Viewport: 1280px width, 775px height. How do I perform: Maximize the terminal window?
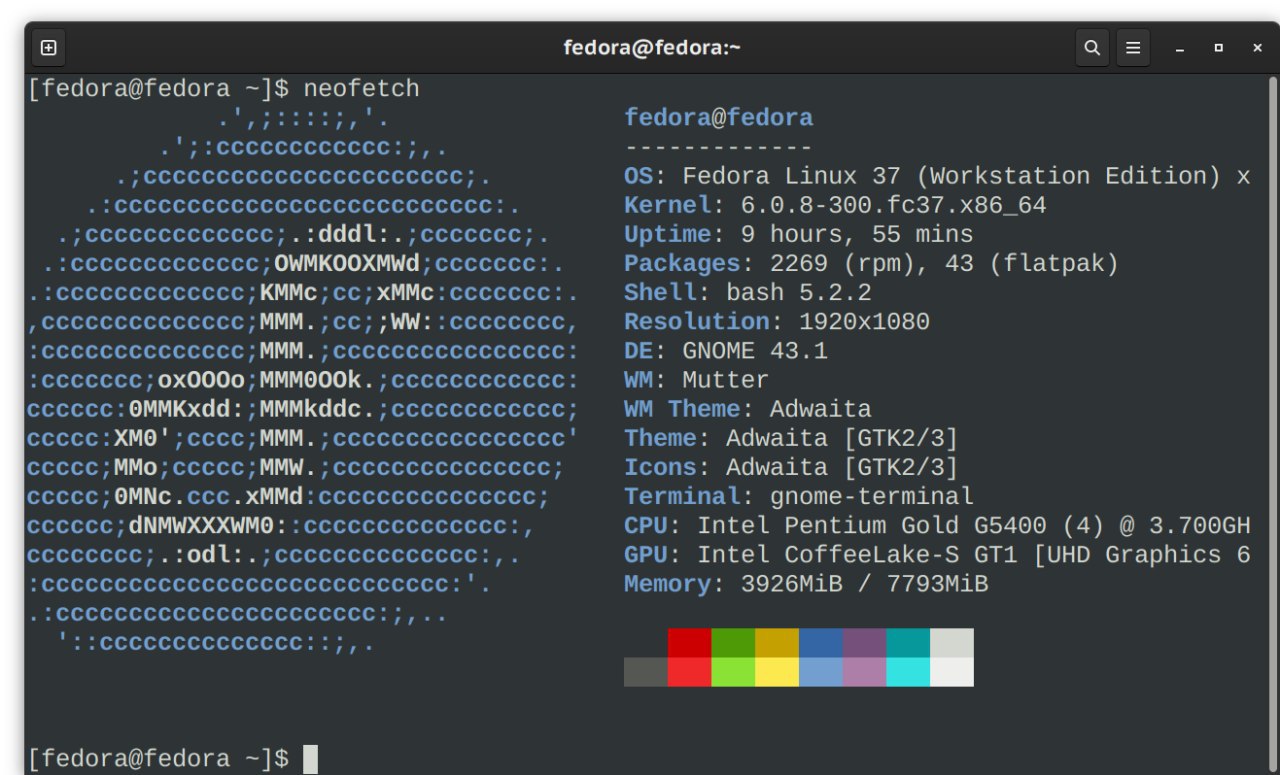coord(1218,48)
